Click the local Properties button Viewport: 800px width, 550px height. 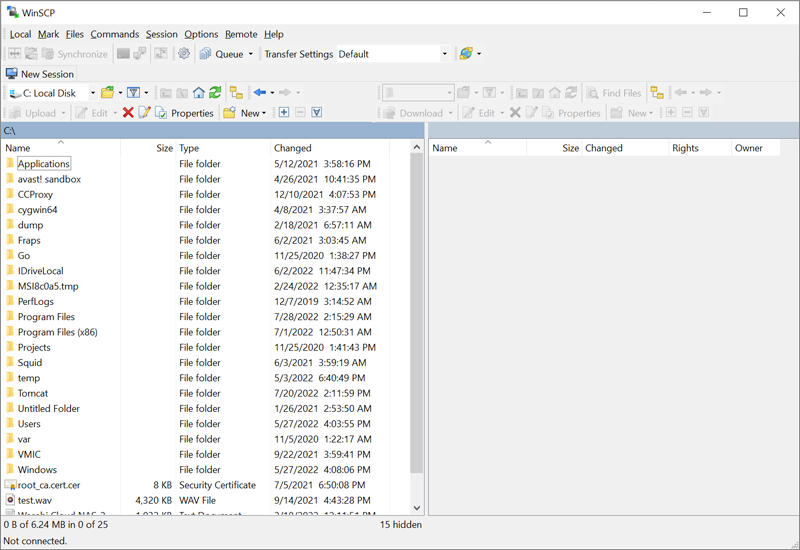pos(184,113)
